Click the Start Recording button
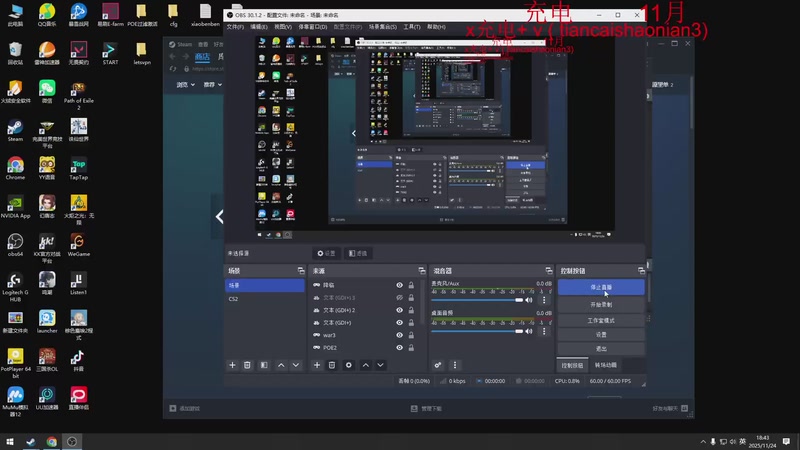 (601, 305)
